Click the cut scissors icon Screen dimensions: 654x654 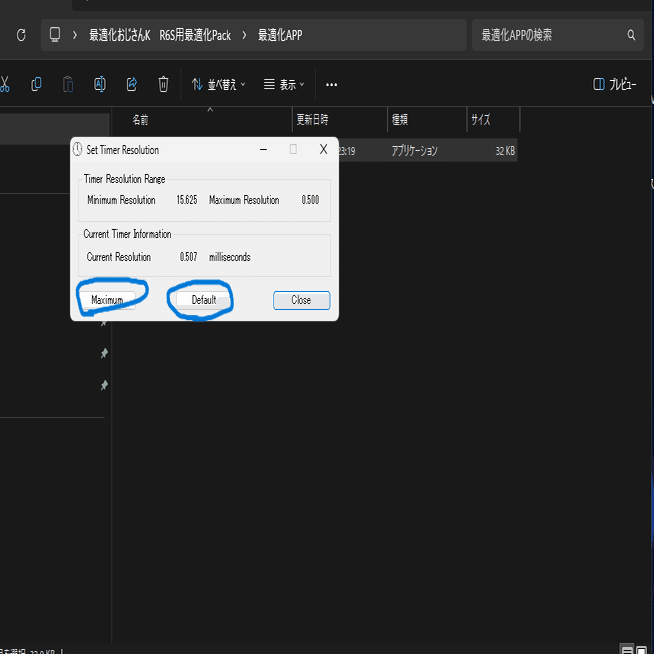point(5,84)
